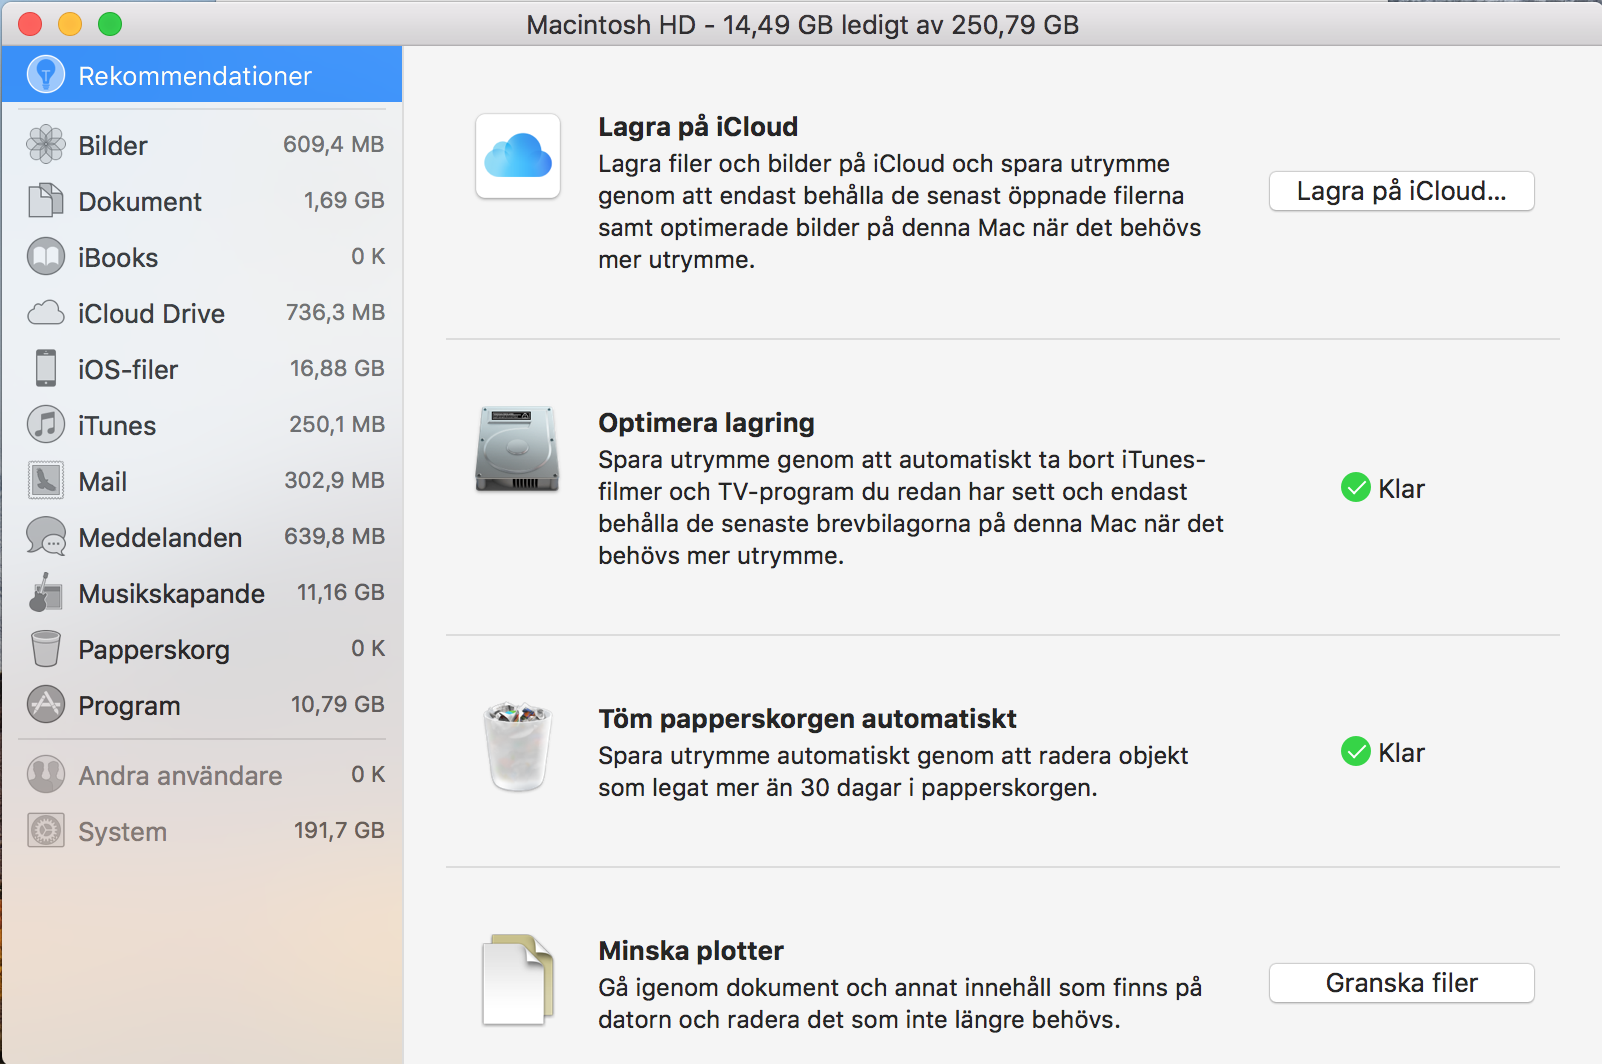Viewport: 1602px width, 1064px height.
Task: Click the 250,1 MB size for iTunes
Action: pos(337,424)
